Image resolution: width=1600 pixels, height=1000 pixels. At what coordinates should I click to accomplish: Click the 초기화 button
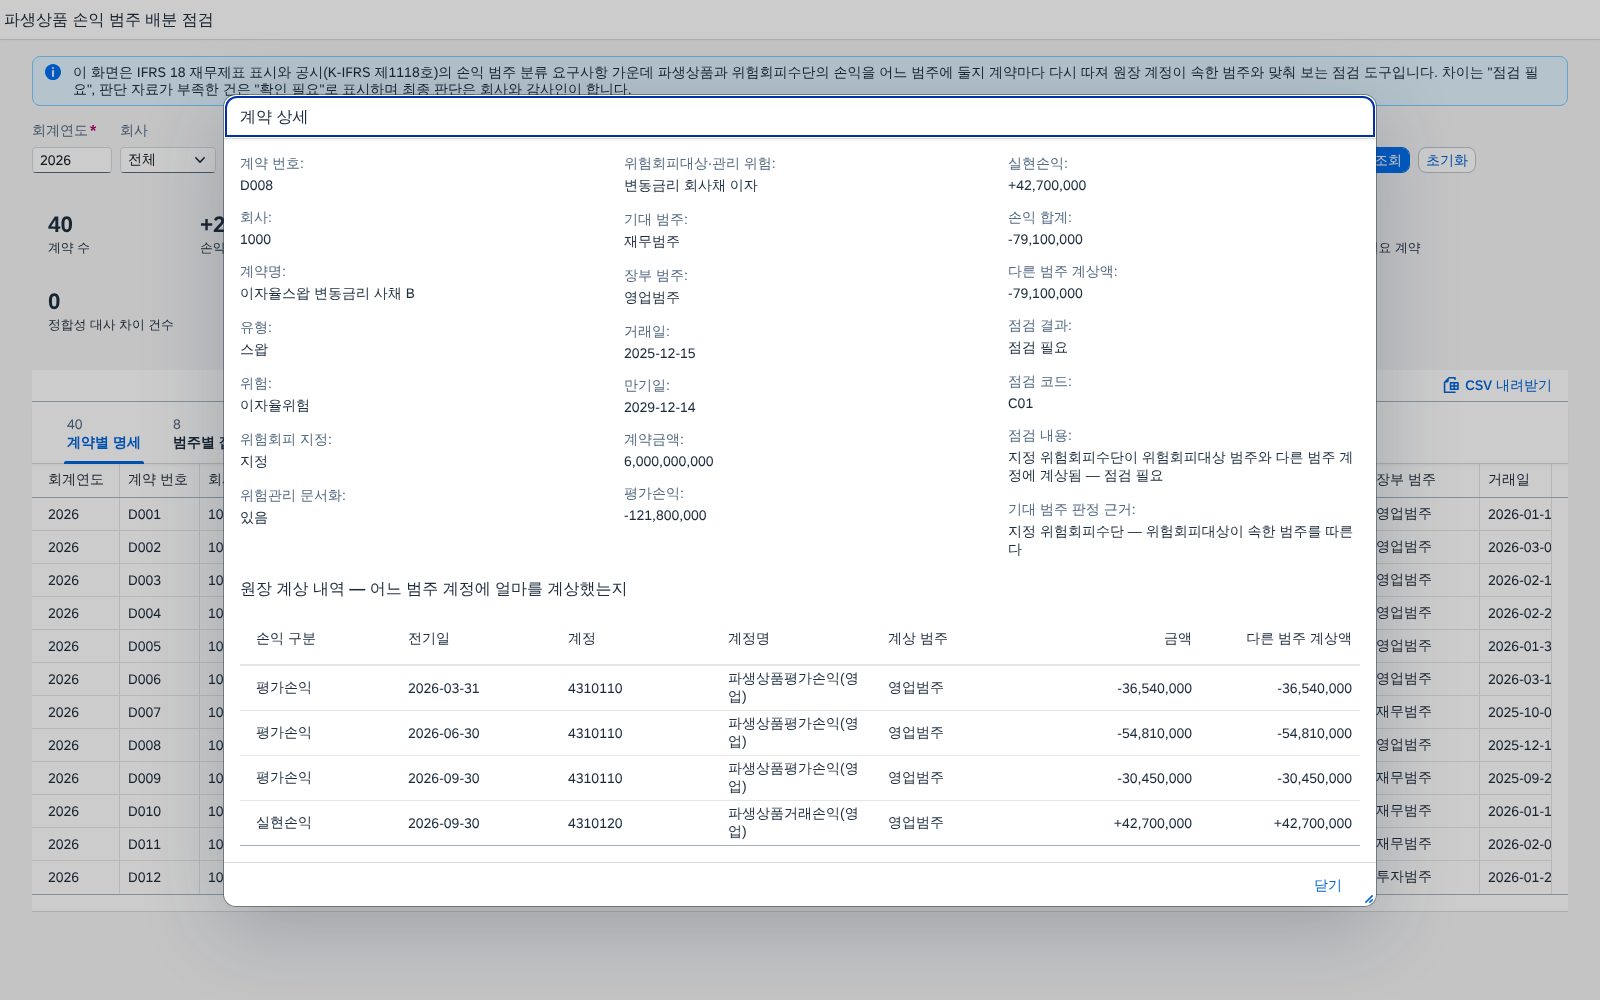pyautogui.click(x=1446, y=160)
